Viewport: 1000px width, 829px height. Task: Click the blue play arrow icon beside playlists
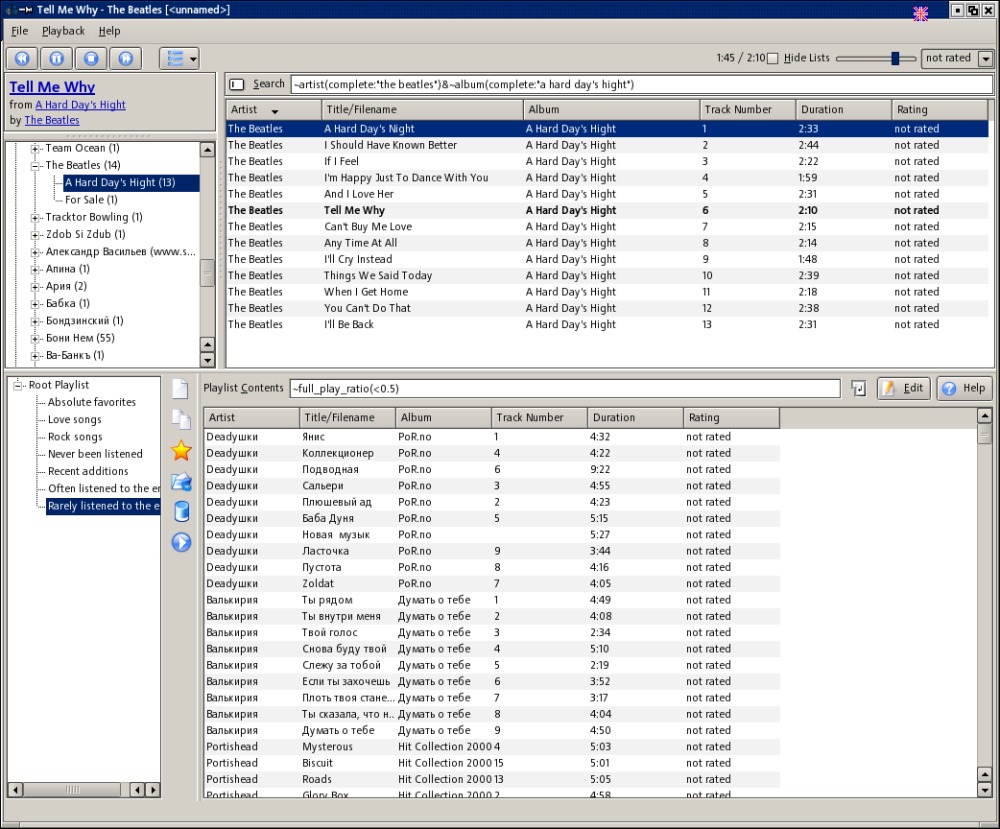click(x=181, y=542)
